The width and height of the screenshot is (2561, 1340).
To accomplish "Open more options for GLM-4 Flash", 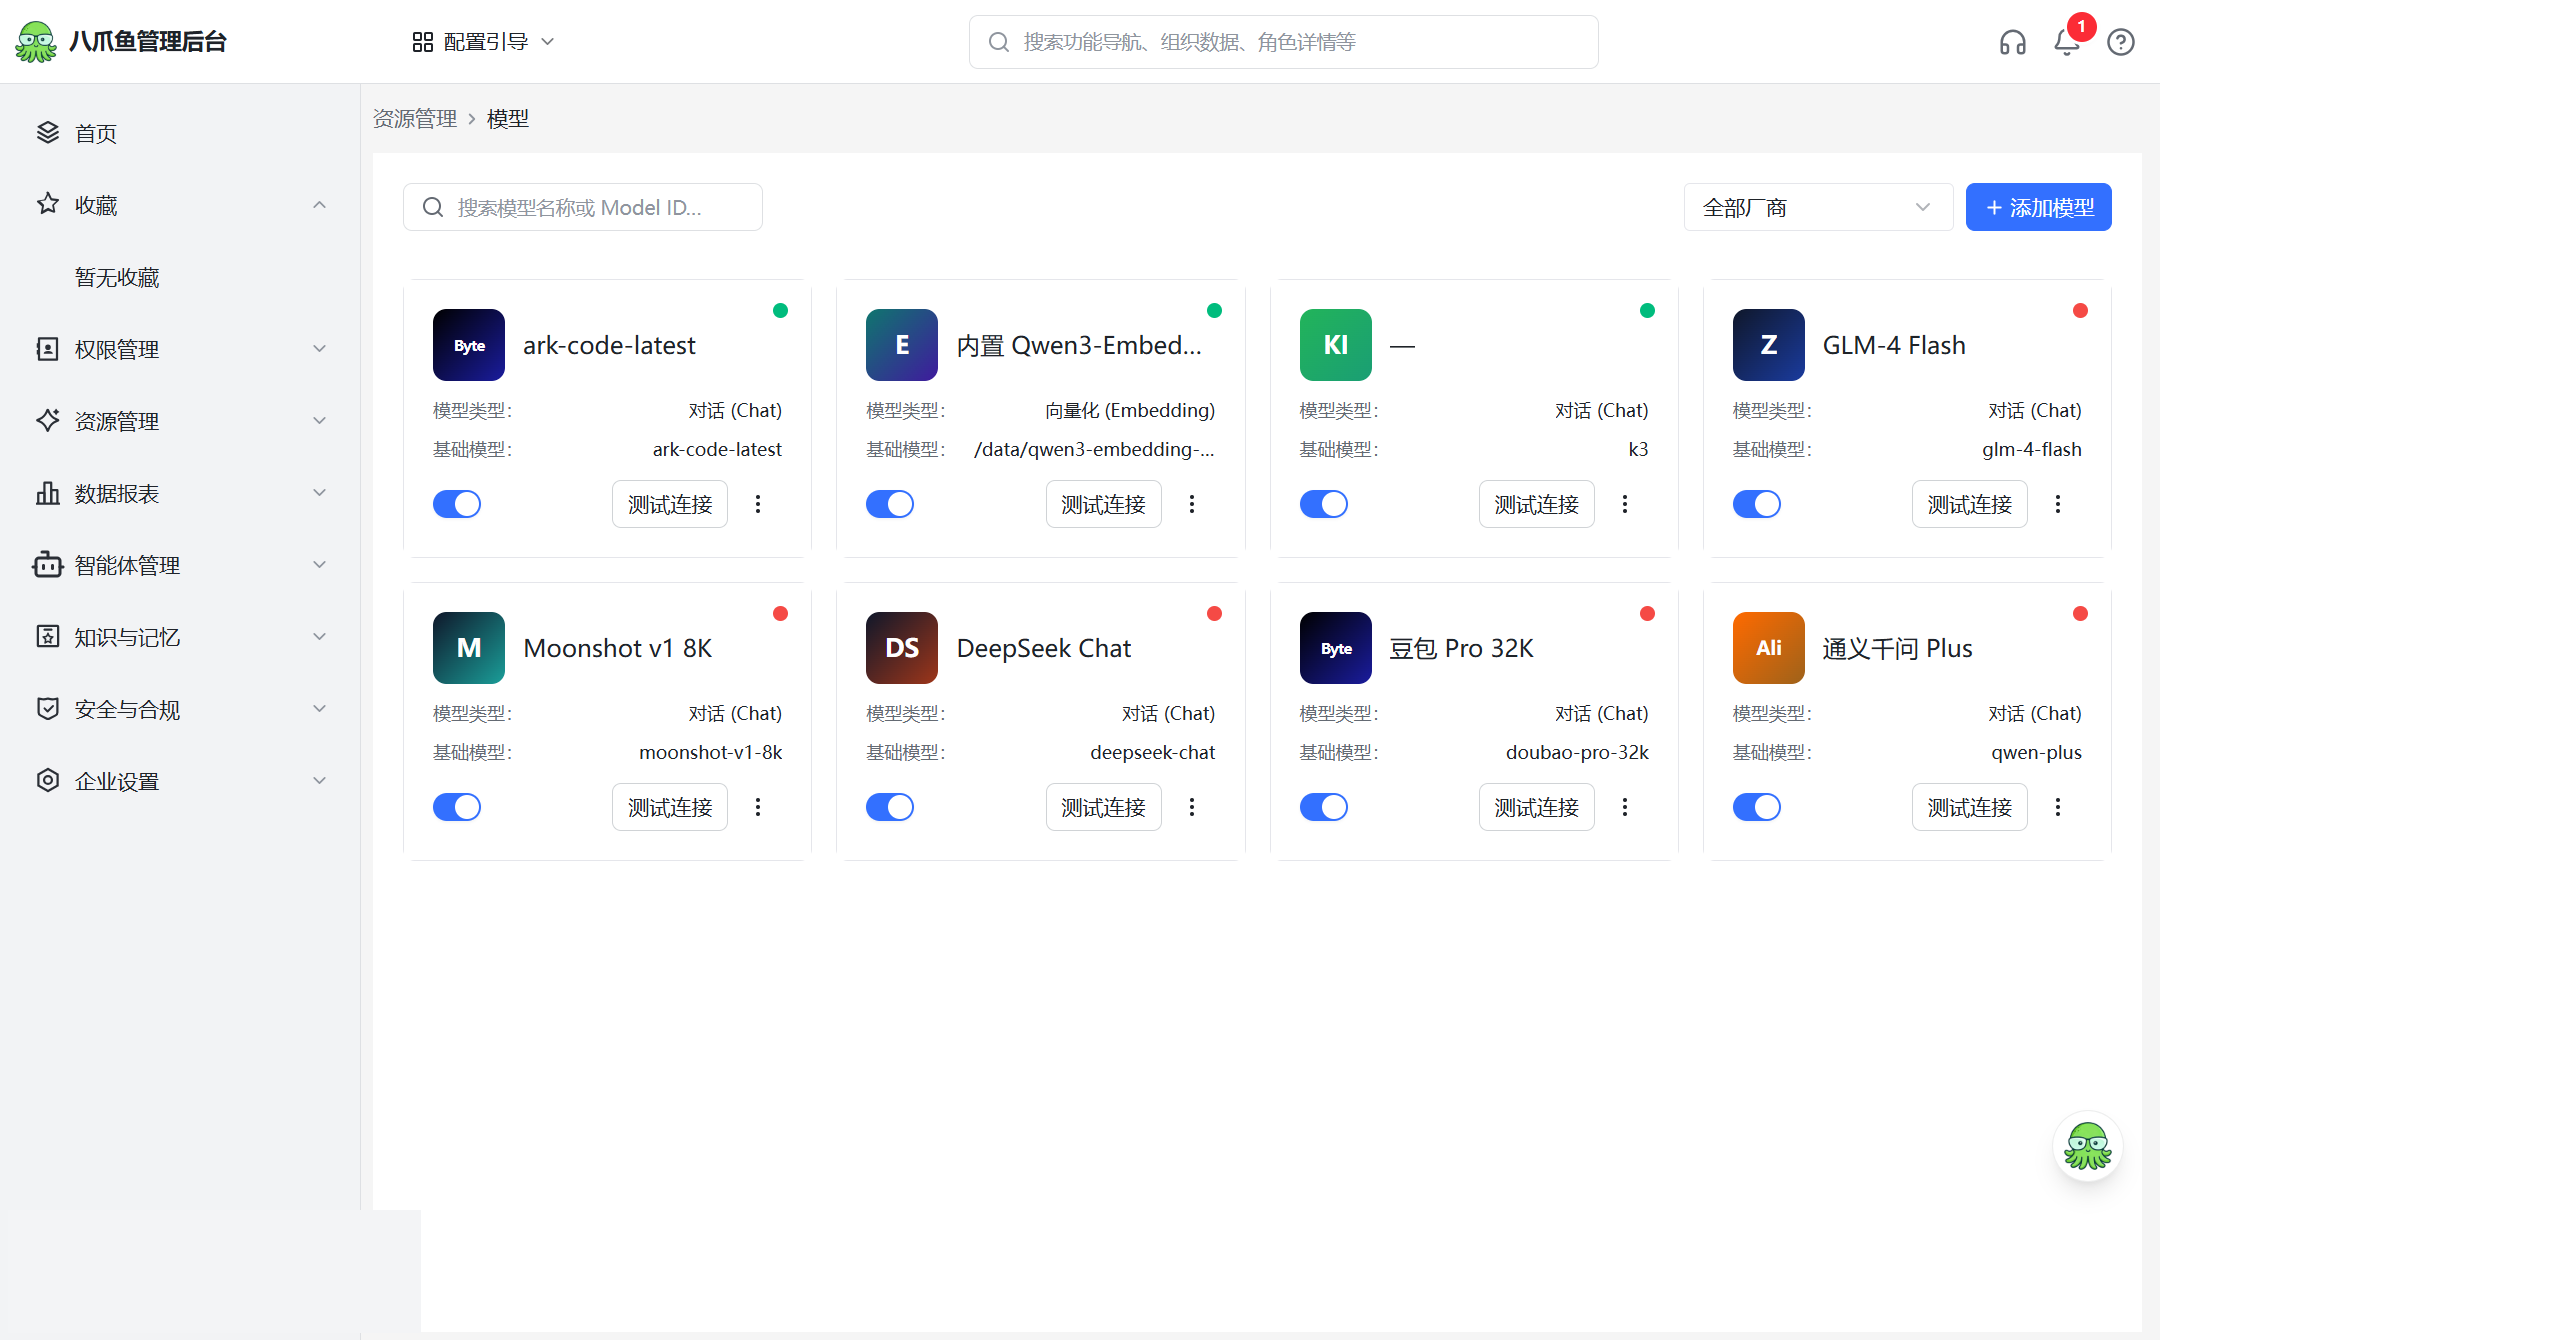I will pos(2058,504).
